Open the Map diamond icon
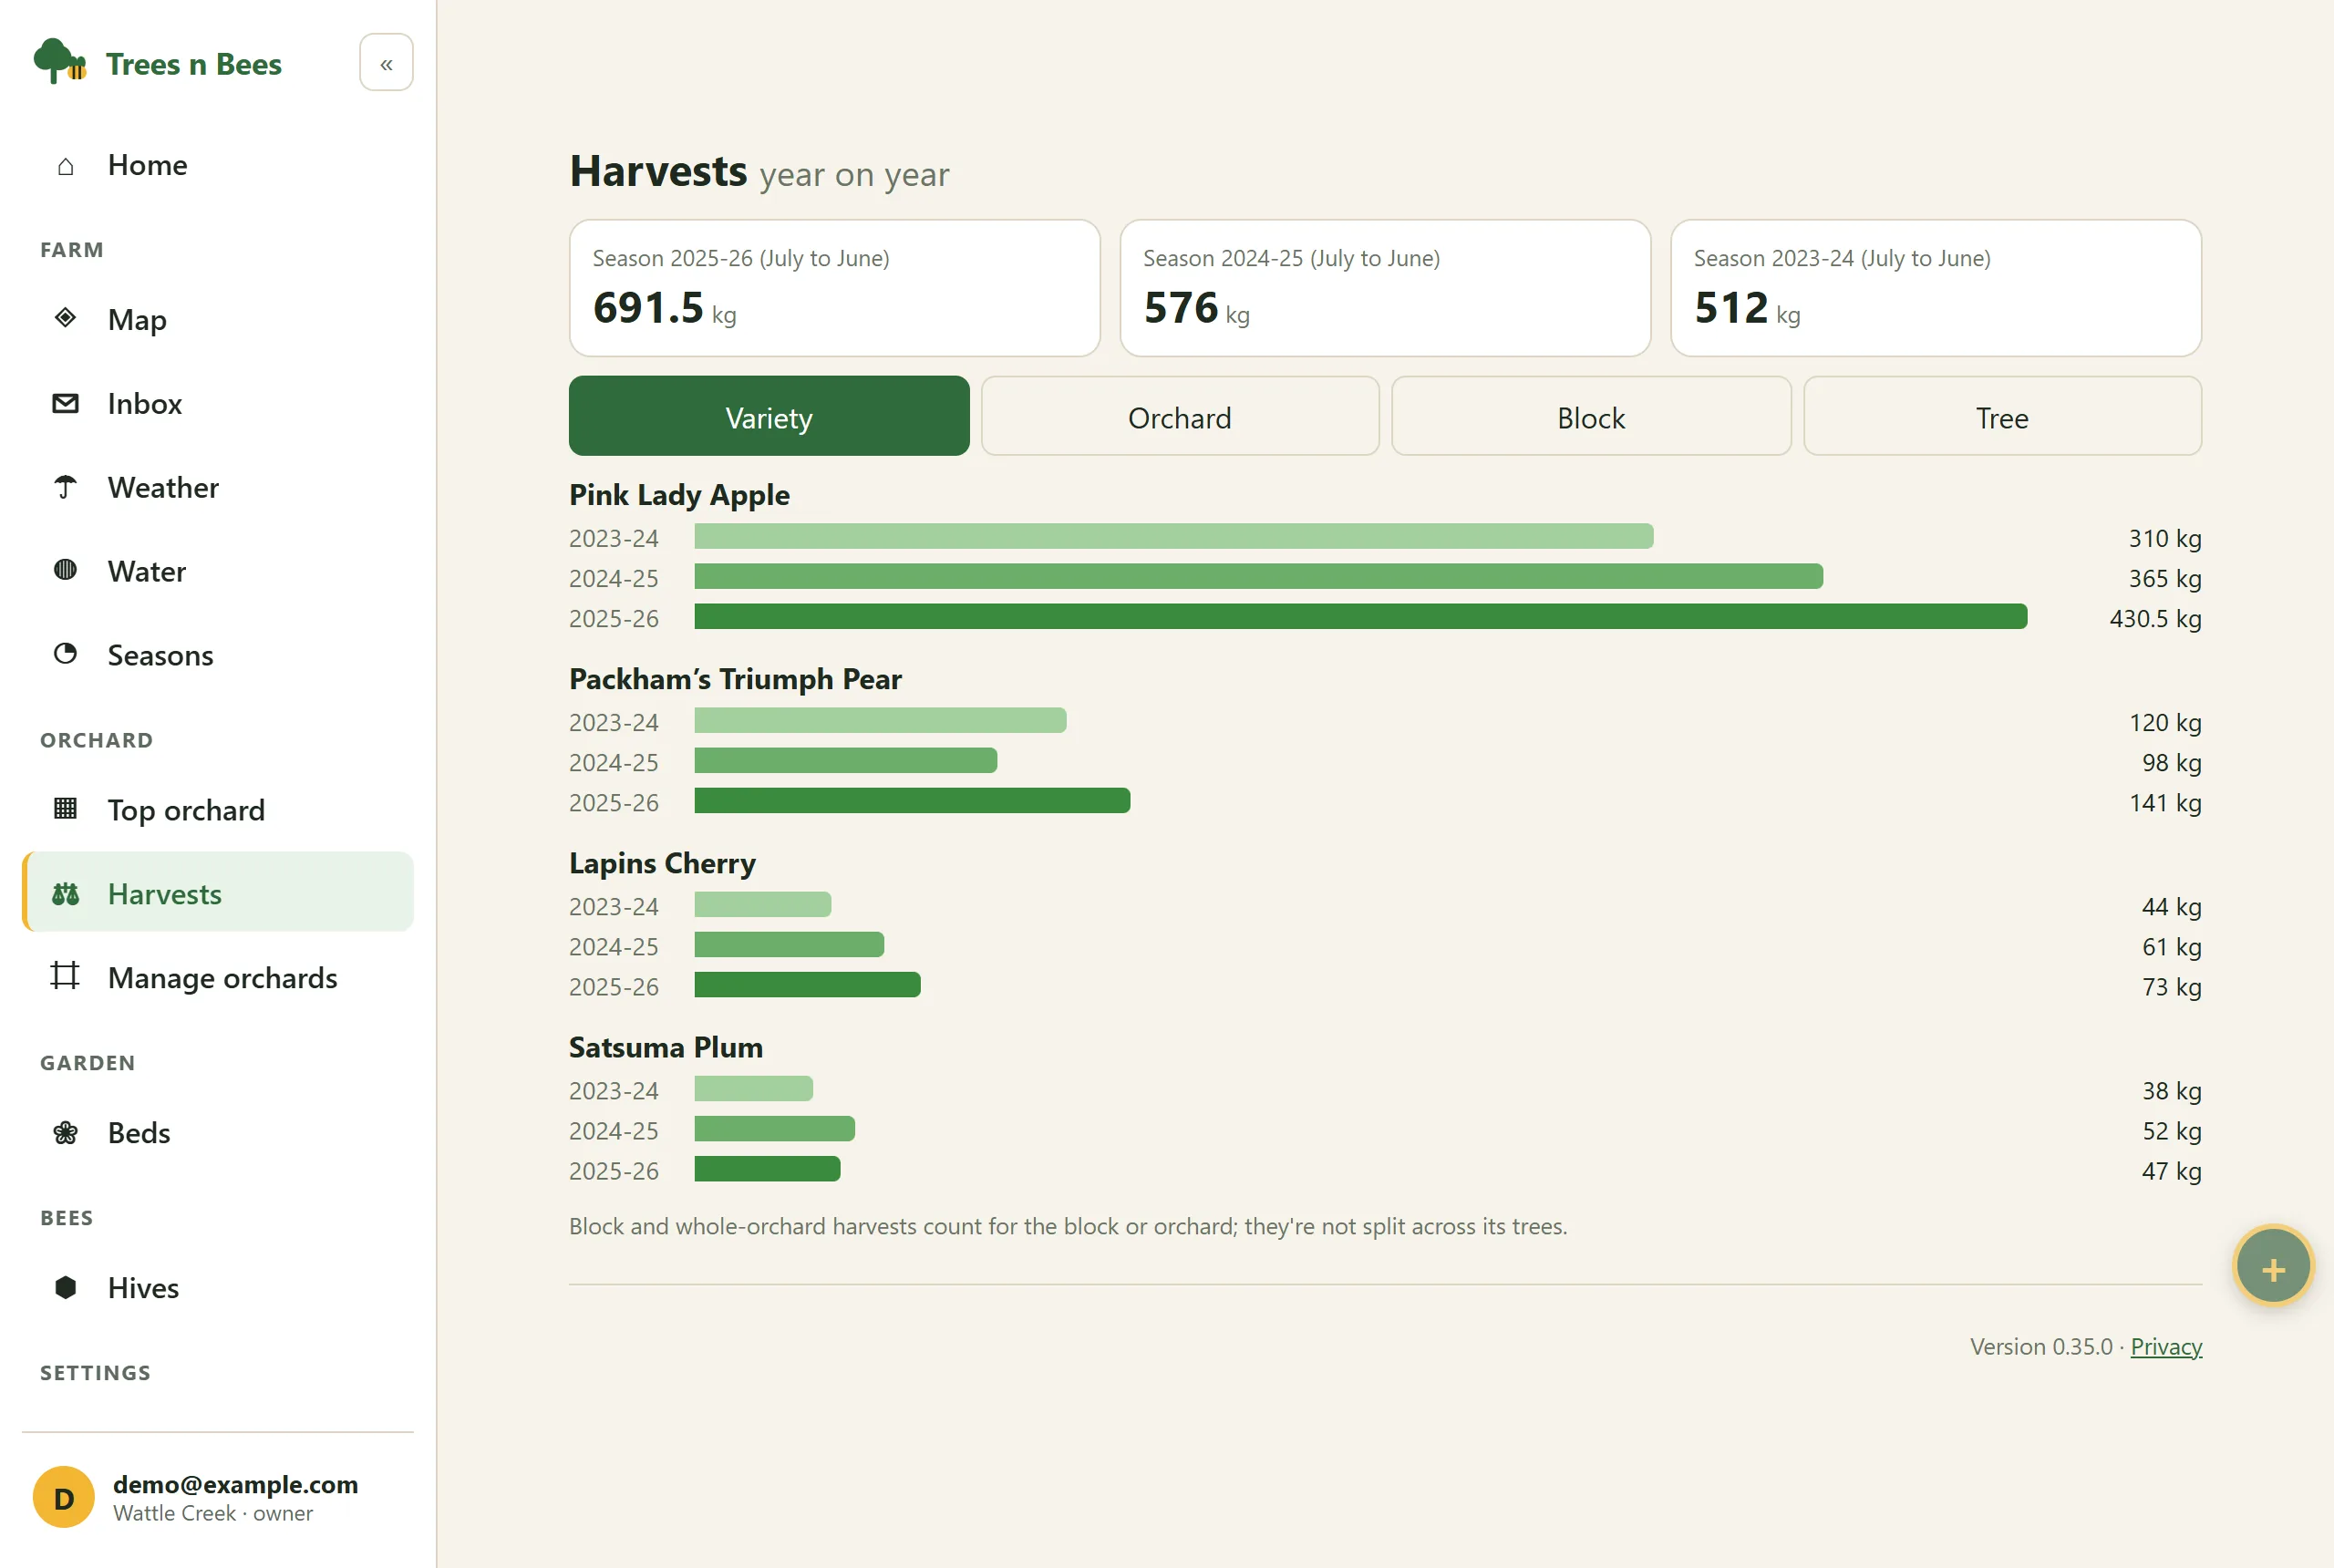 (x=65, y=318)
